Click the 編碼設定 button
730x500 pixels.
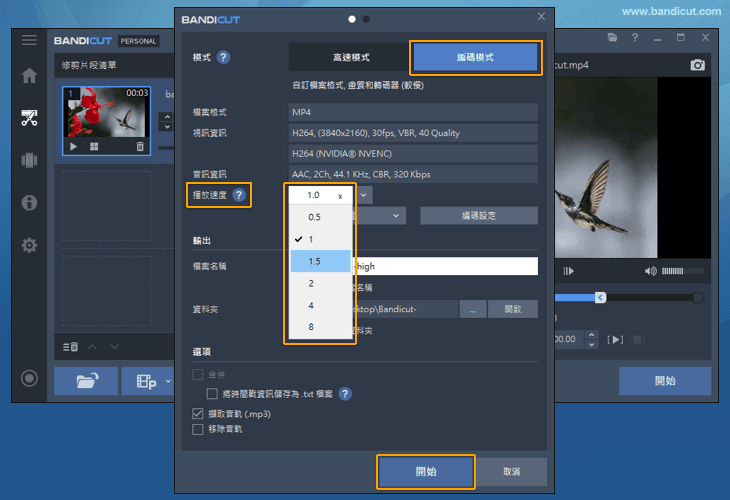coord(479,216)
